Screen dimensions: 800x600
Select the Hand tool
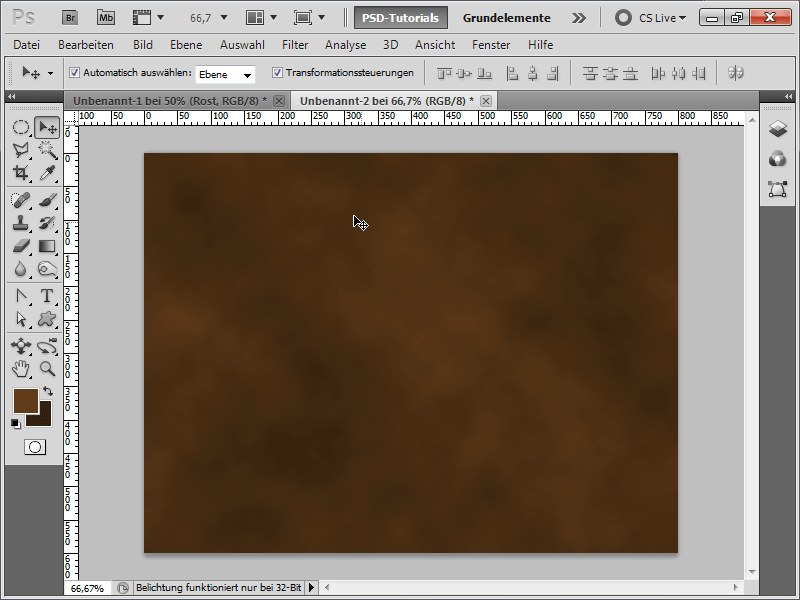tap(20, 368)
